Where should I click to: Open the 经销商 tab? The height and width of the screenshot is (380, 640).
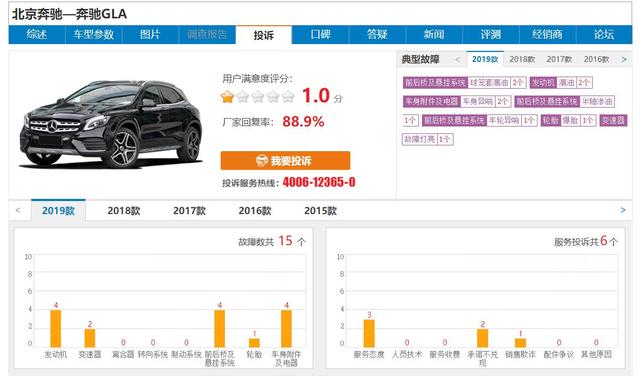[547, 35]
